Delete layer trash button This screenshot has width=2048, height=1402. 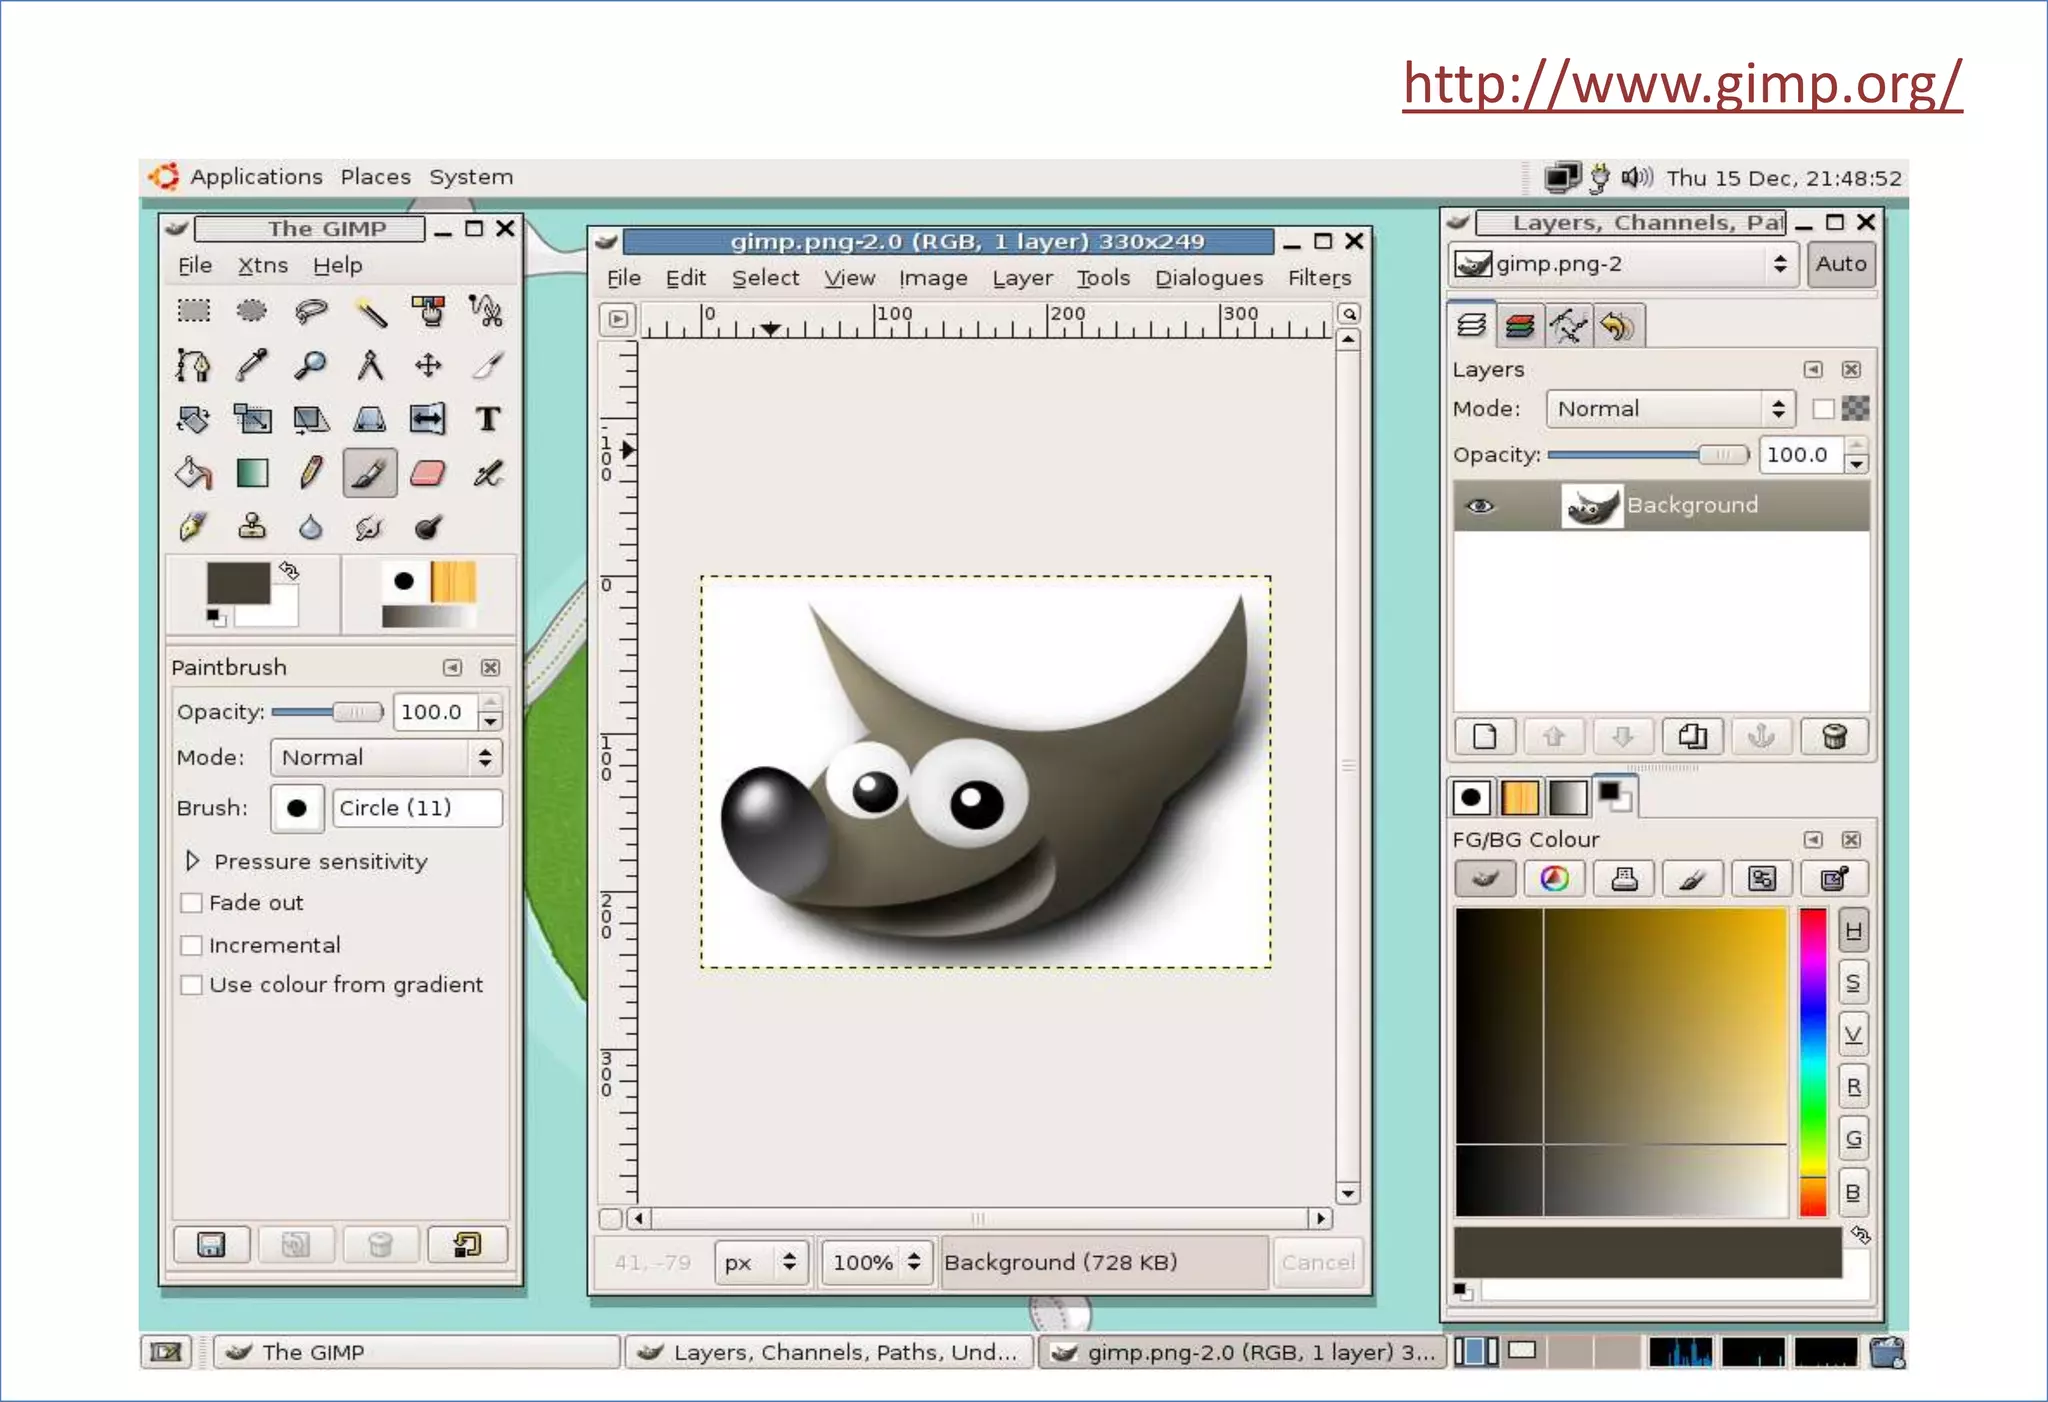(x=1833, y=737)
